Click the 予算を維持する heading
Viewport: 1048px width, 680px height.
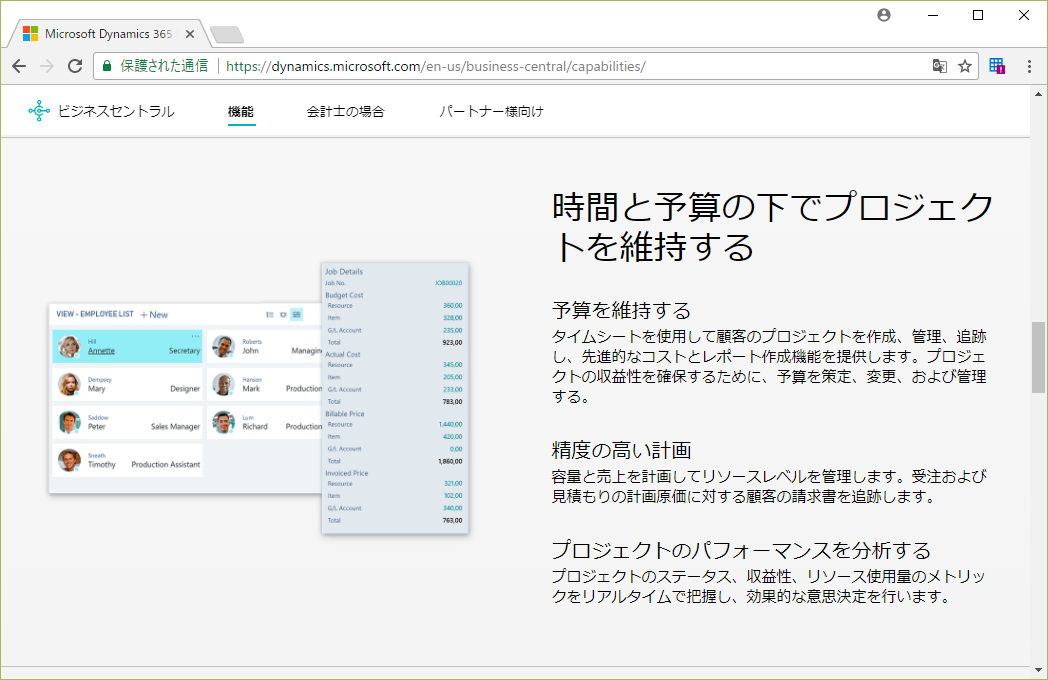621,310
